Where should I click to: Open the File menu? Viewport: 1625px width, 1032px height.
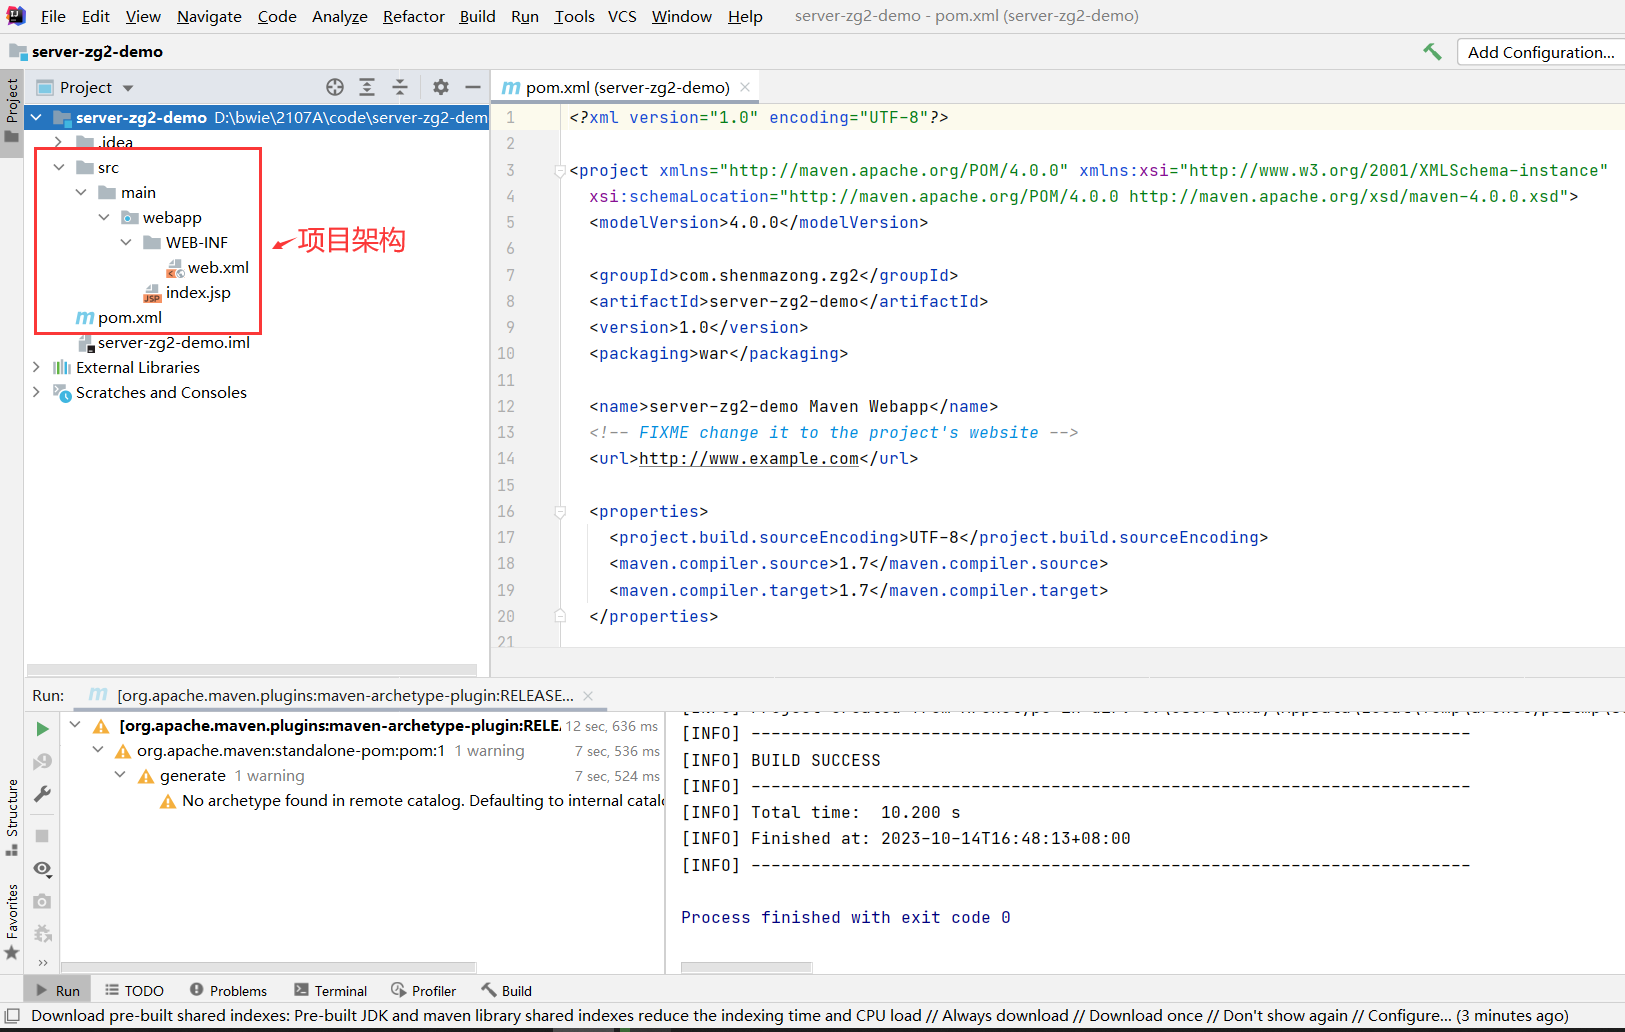click(x=53, y=16)
